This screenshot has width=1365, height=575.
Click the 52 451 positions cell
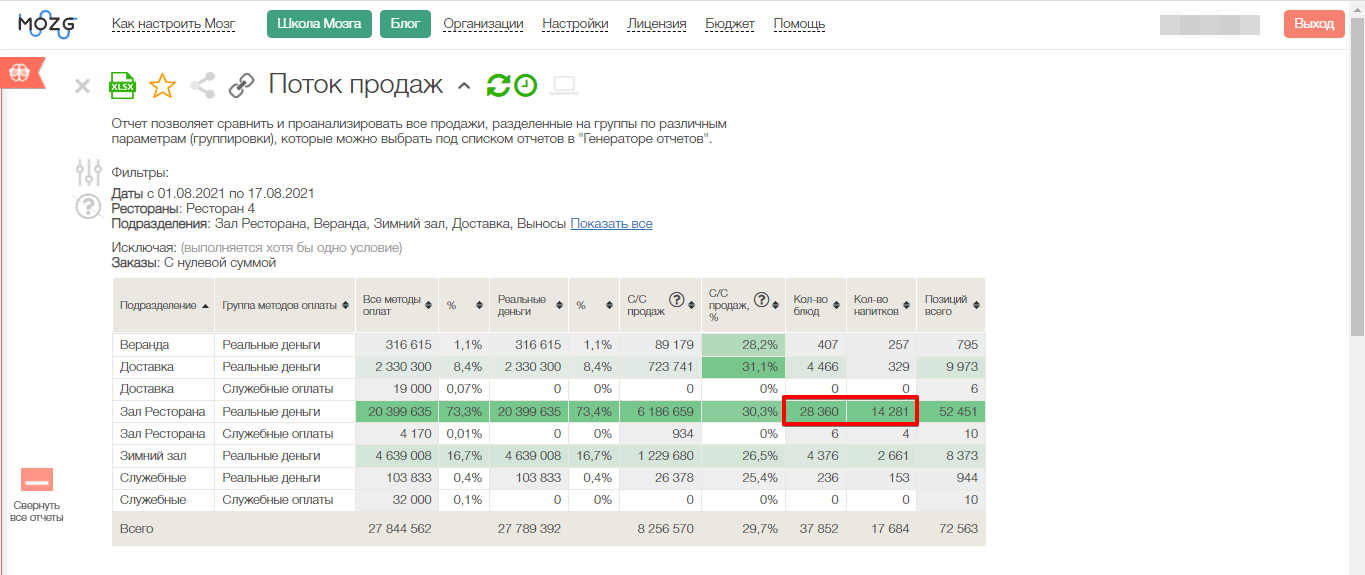click(950, 411)
